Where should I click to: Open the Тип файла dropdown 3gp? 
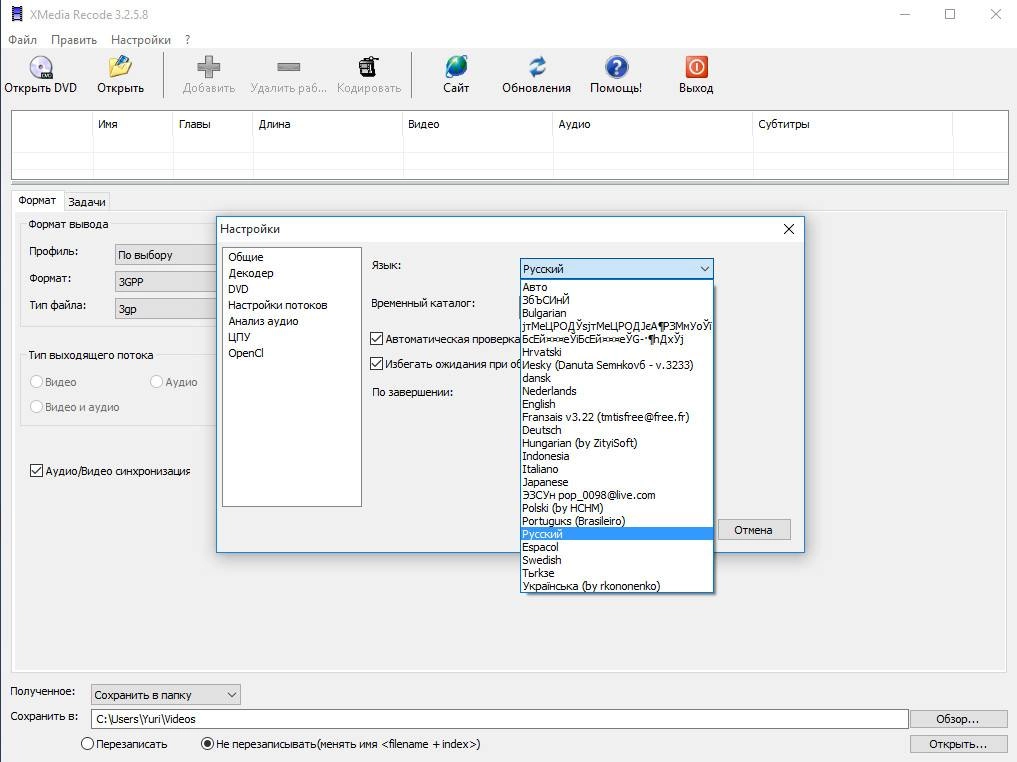coord(166,309)
